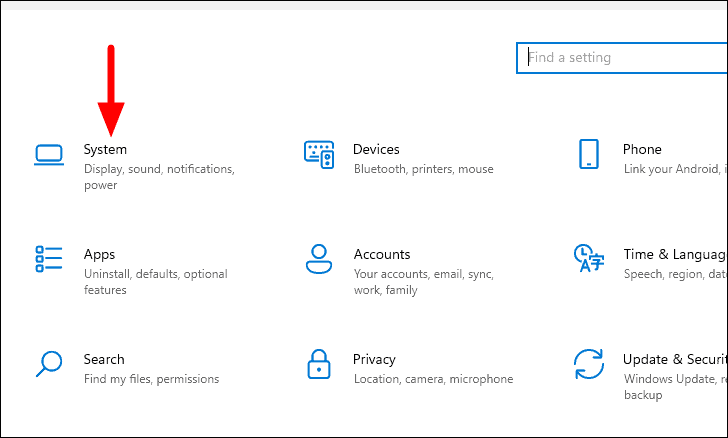Select the Apps list icon
The image size is (728, 438).
pyautogui.click(x=49, y=259)
